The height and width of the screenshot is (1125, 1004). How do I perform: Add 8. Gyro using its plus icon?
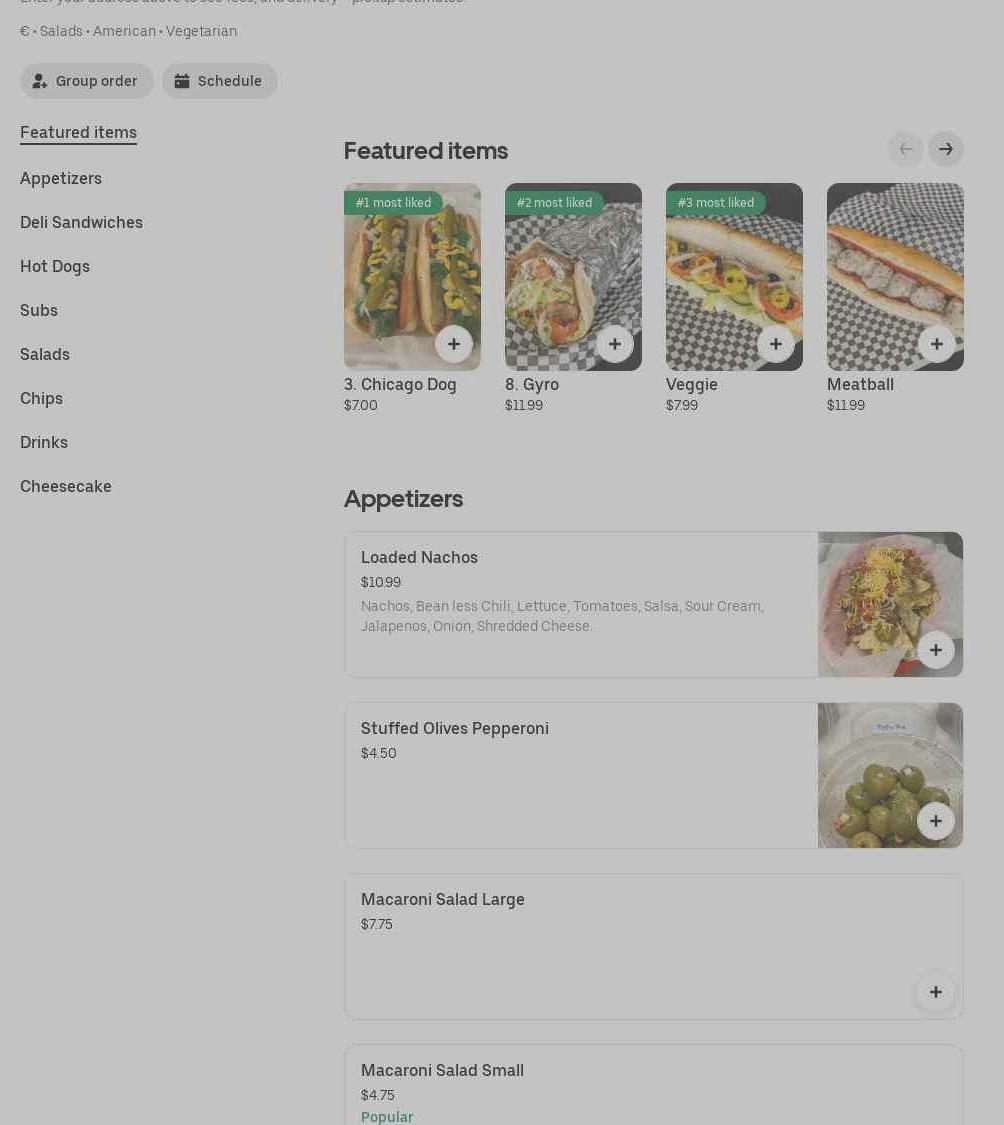click(615, 344)
